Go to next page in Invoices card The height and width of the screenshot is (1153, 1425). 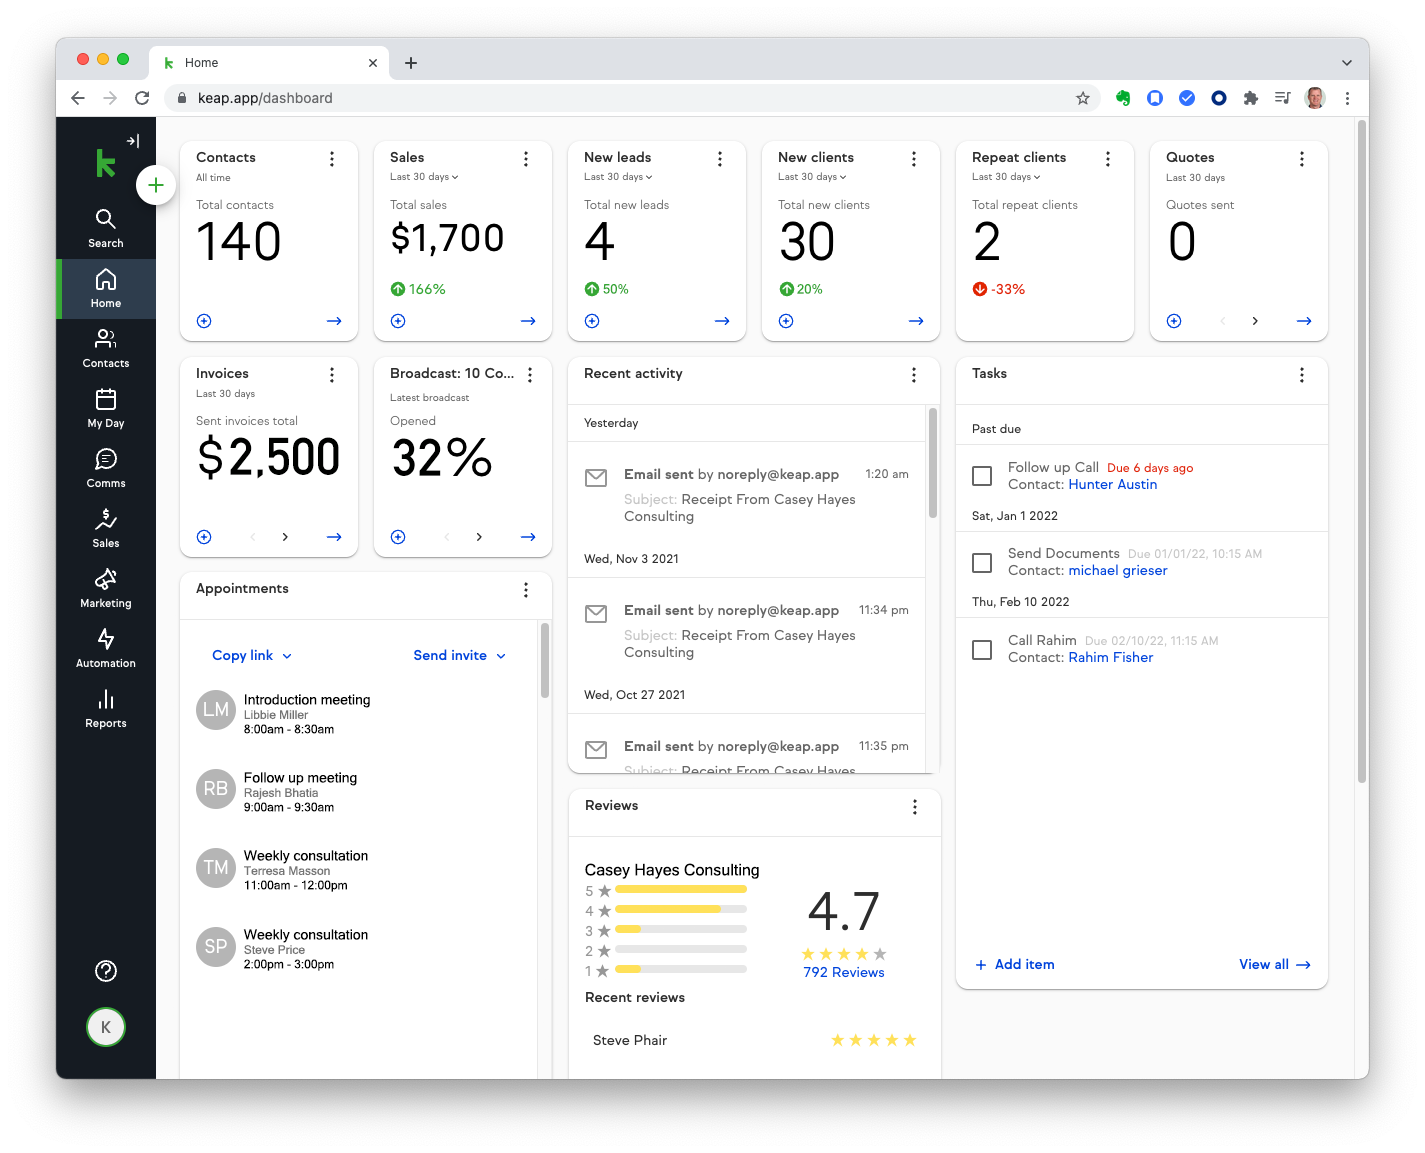click(x=285, y=537)
